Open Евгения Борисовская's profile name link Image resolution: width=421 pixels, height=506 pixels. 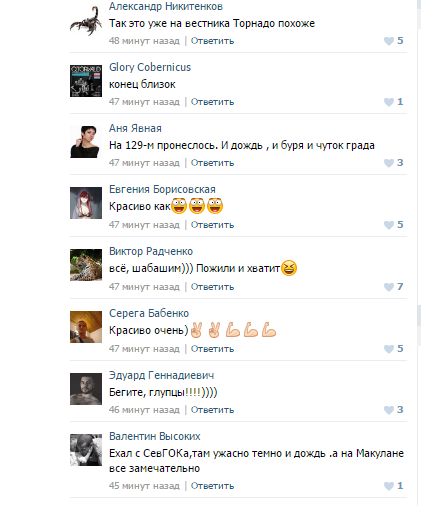(x=162, y=189)
